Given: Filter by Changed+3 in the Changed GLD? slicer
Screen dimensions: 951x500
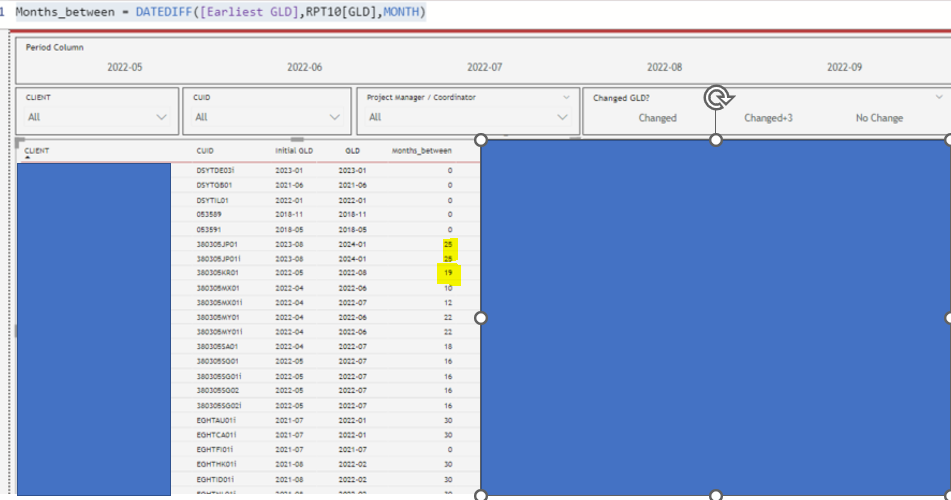Looking at the screenshot, I should 768,118.
